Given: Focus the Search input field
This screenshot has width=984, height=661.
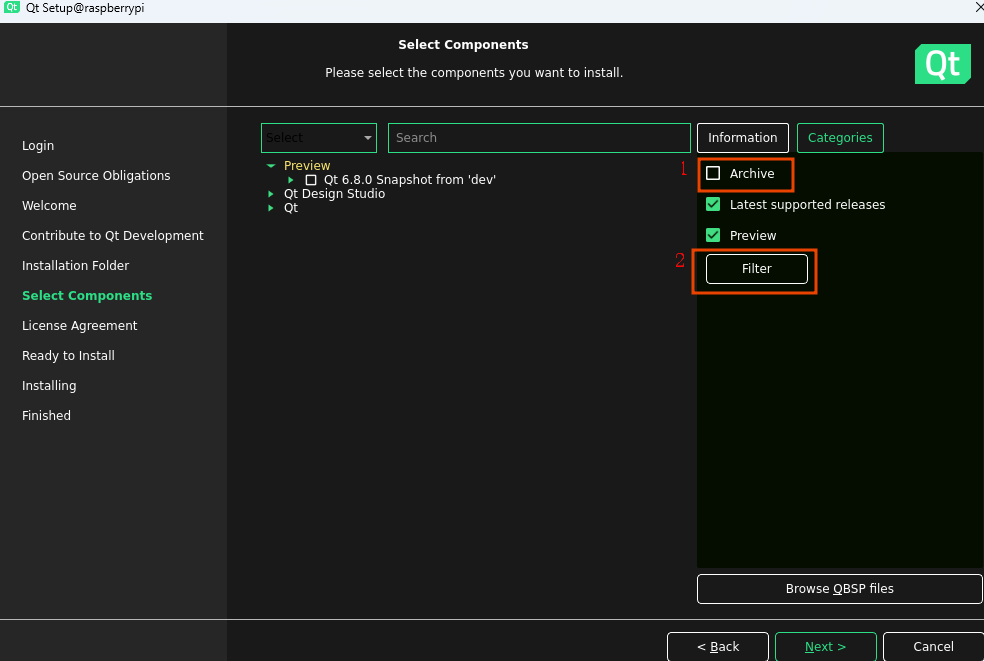Looking at the screenshot, I should click(539, 138).
